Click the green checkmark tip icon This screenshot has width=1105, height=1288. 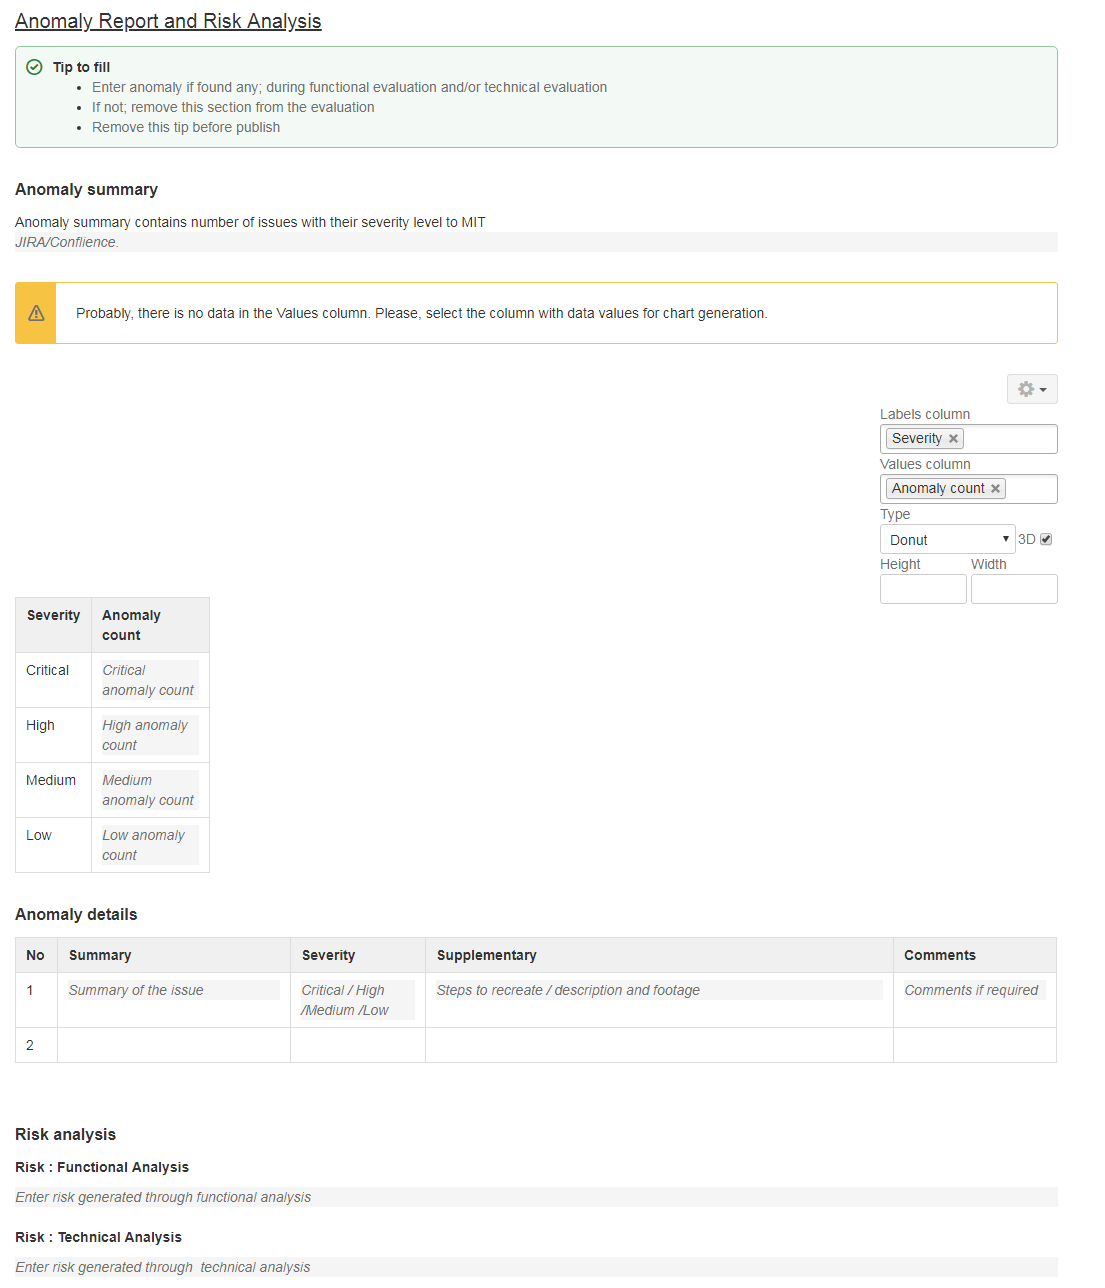pyautogui.click(x=34, y=67)
